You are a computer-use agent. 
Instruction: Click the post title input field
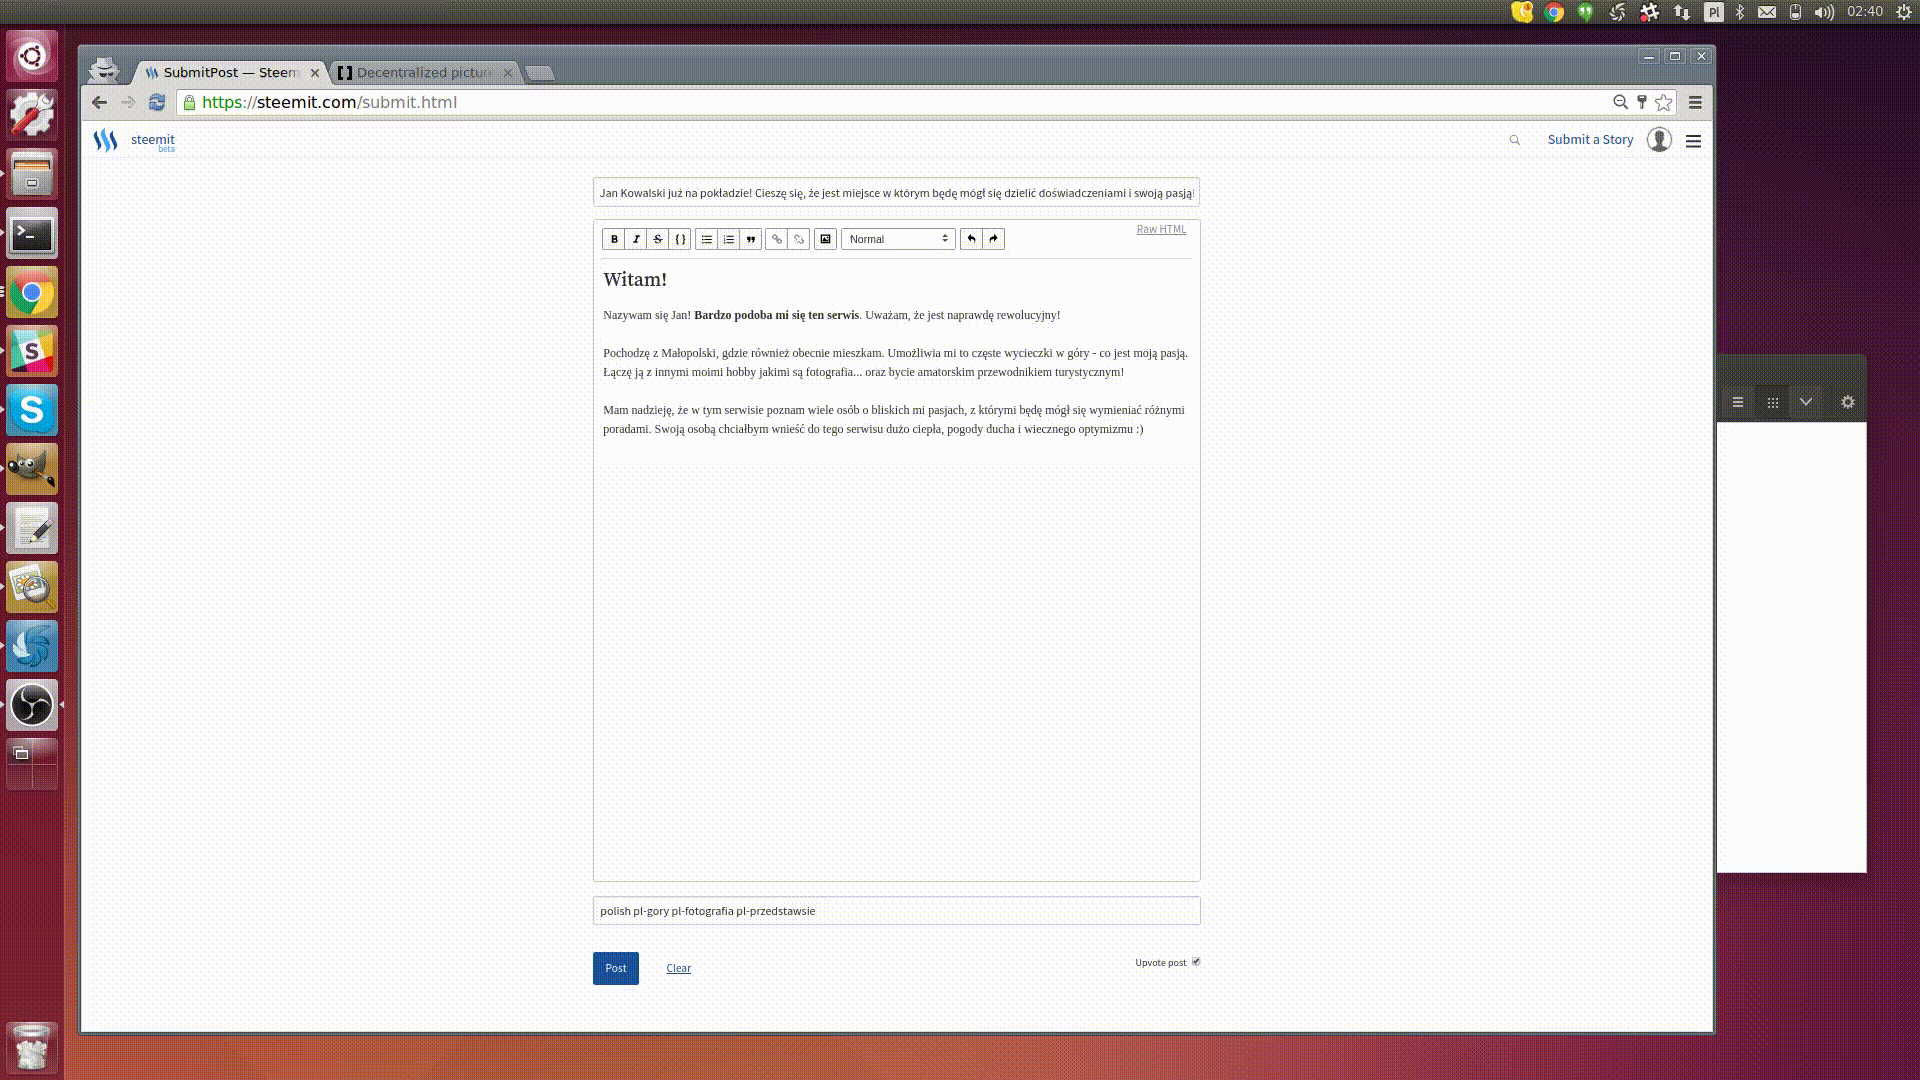point(896,193)
